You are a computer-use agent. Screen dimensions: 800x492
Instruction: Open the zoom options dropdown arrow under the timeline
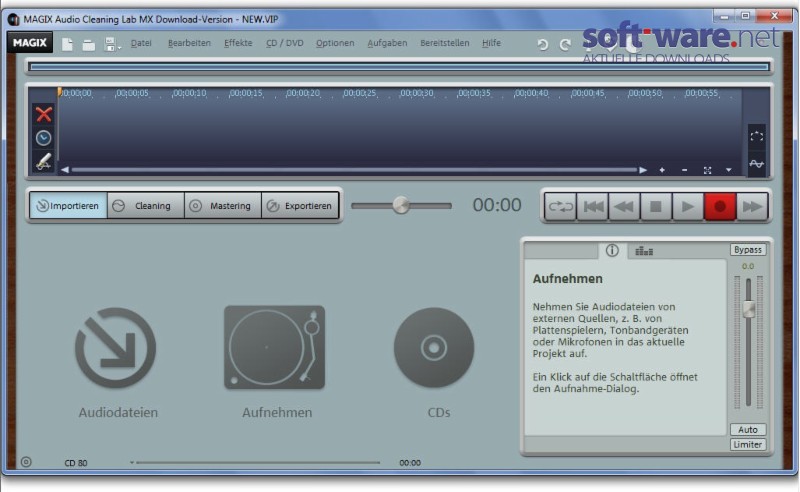tap(729, 170)
